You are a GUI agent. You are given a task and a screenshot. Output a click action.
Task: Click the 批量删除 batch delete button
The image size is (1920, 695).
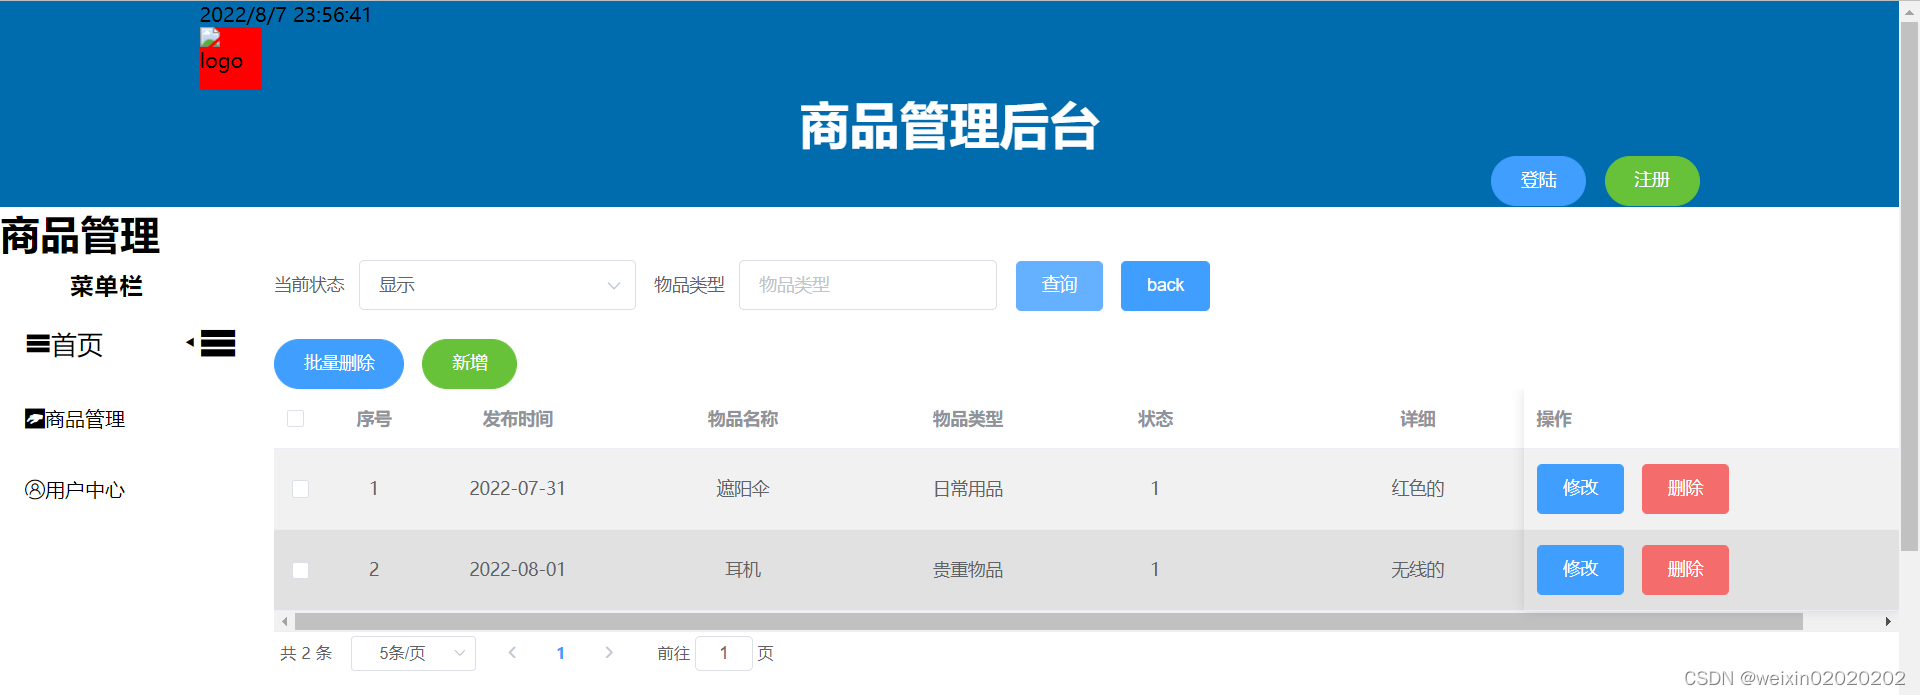coord(339,363)
